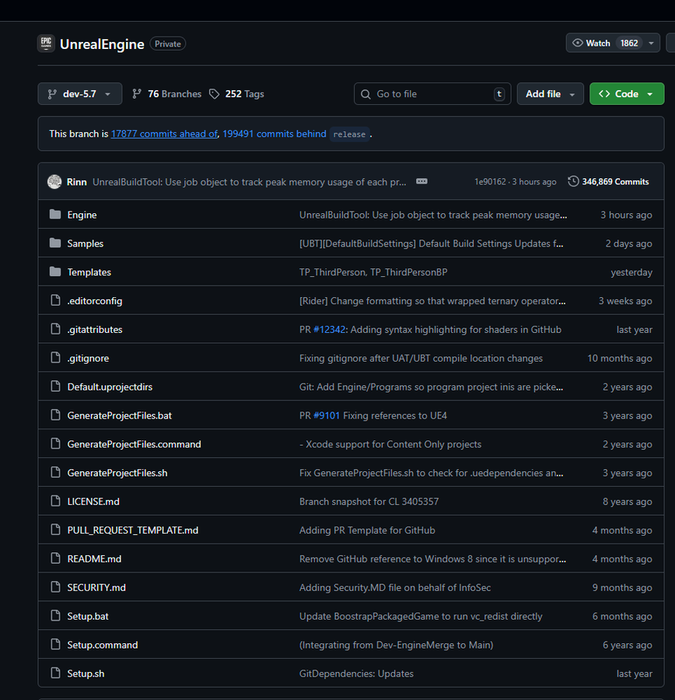Open the 17877 commits ahead link
This screenshot has height=700, width=675.
pos(164,134)
